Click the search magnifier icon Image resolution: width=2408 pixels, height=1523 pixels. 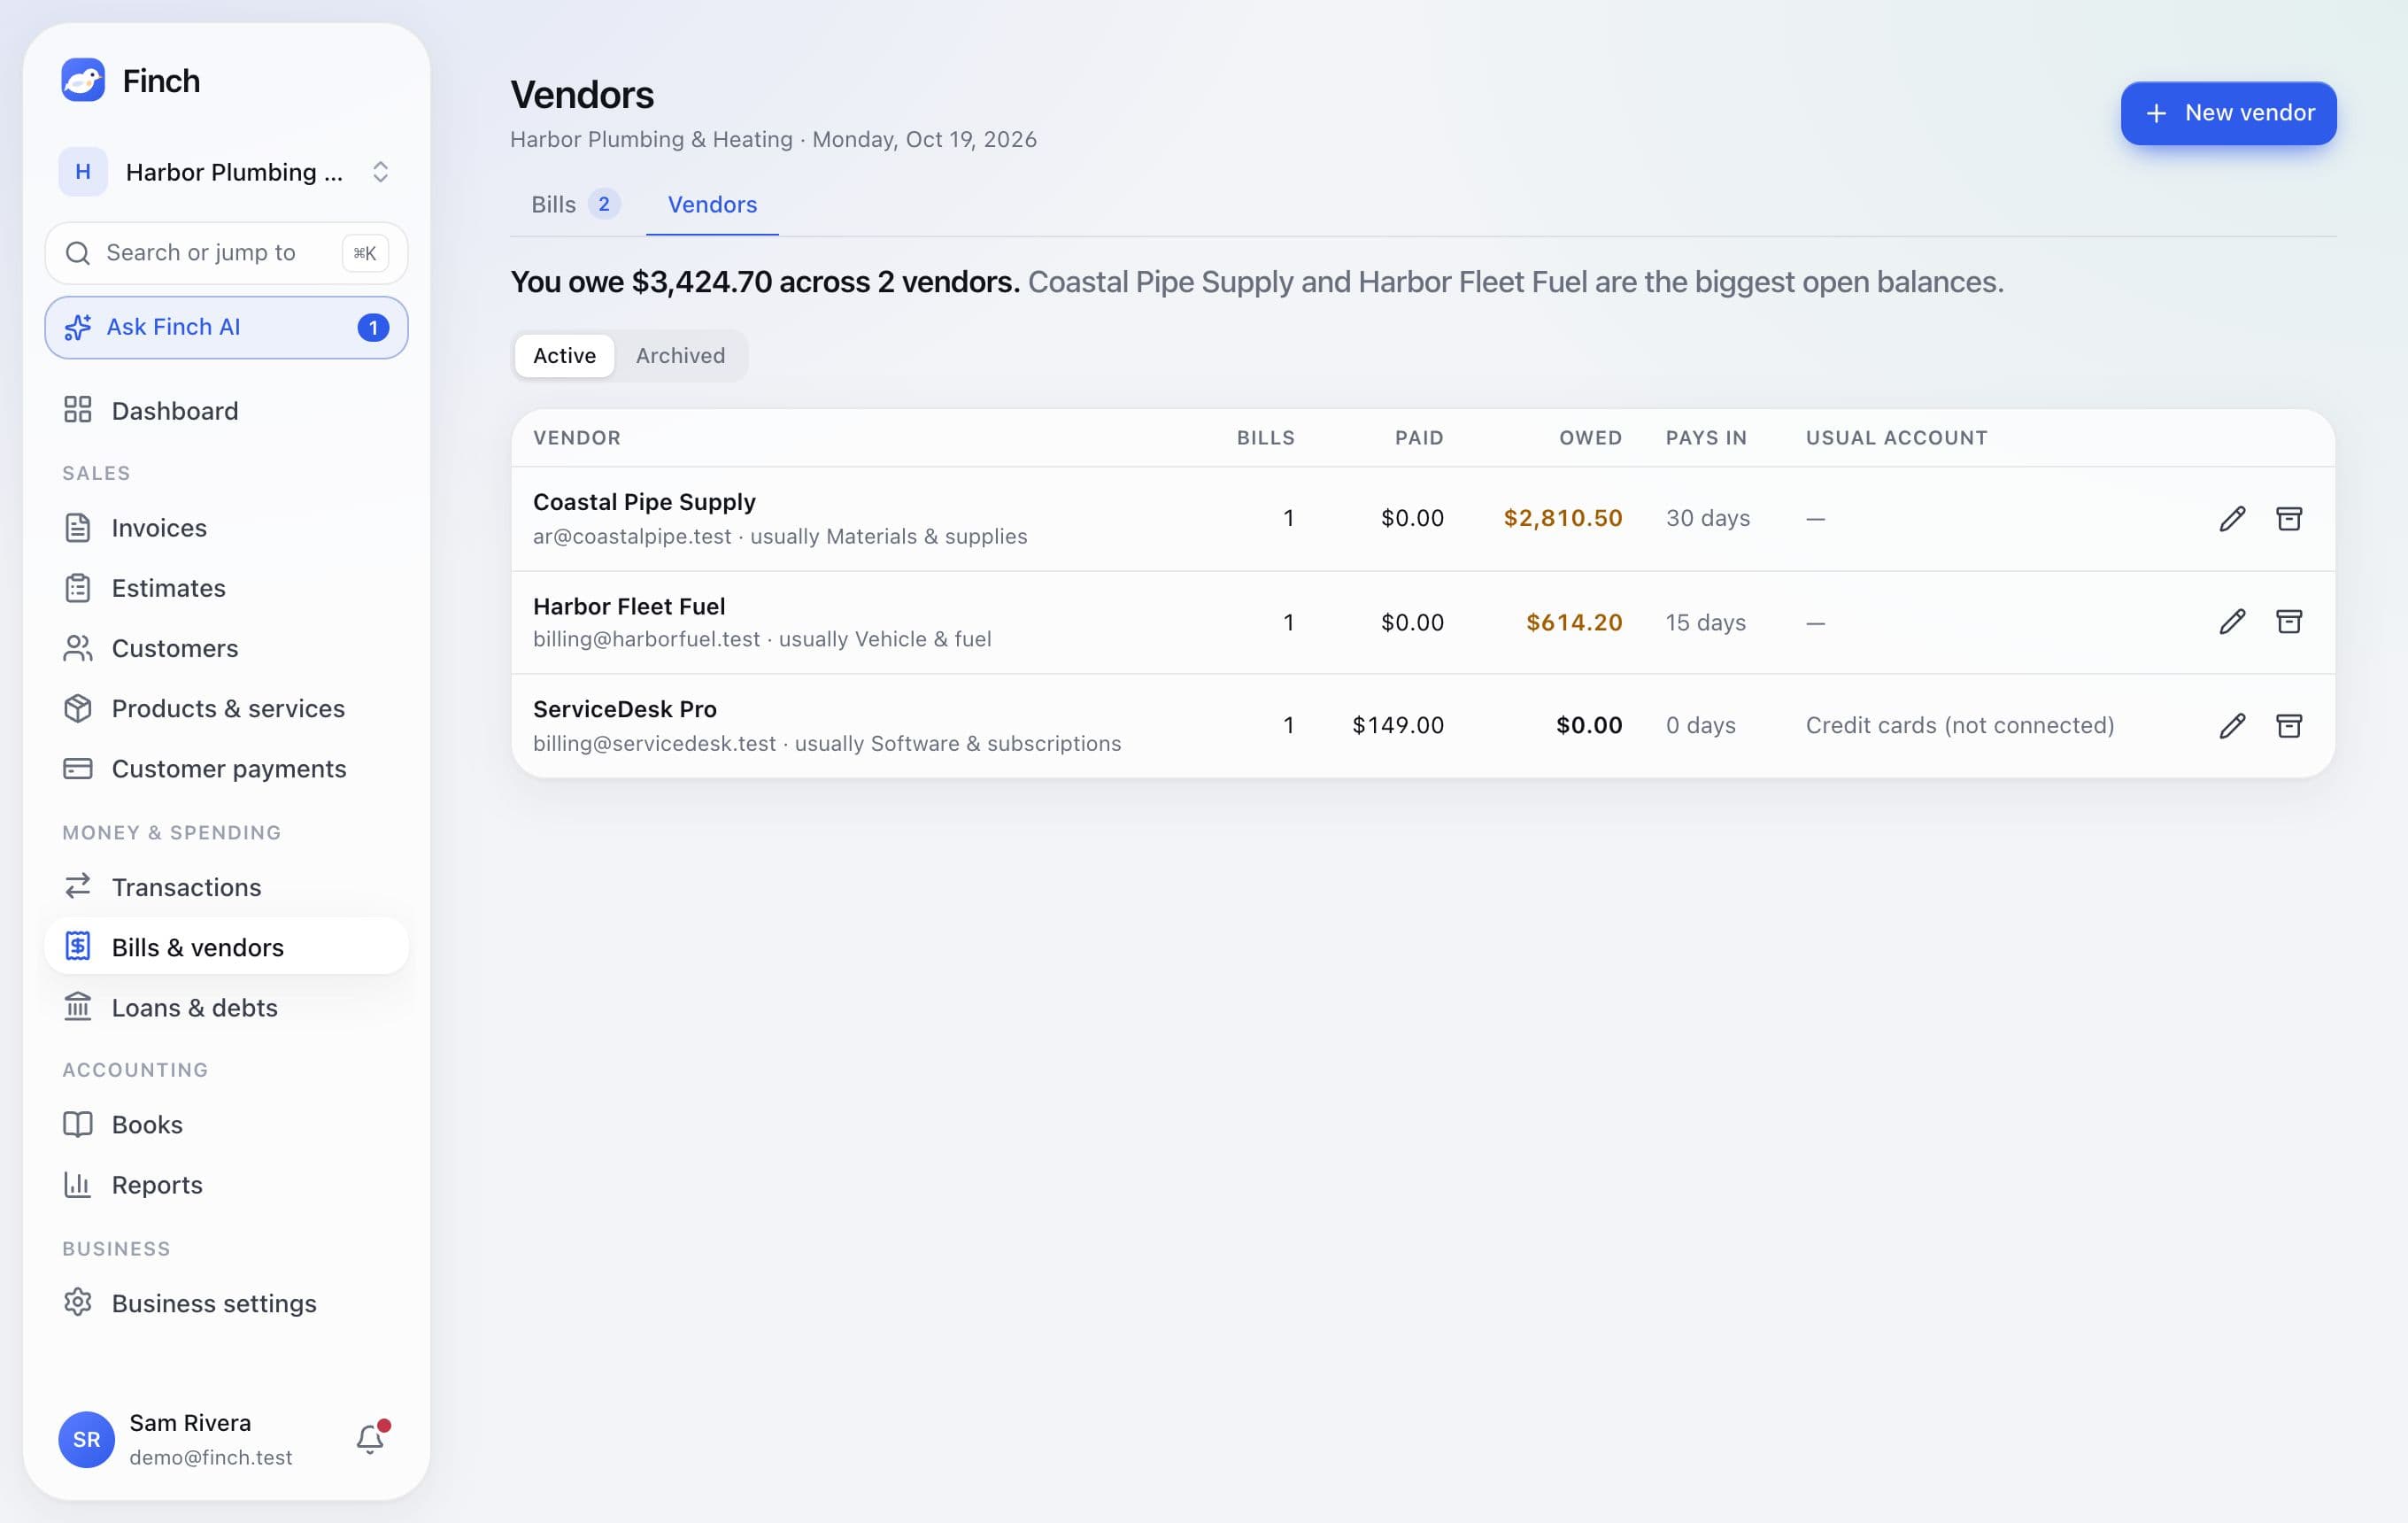click(78, 253)
